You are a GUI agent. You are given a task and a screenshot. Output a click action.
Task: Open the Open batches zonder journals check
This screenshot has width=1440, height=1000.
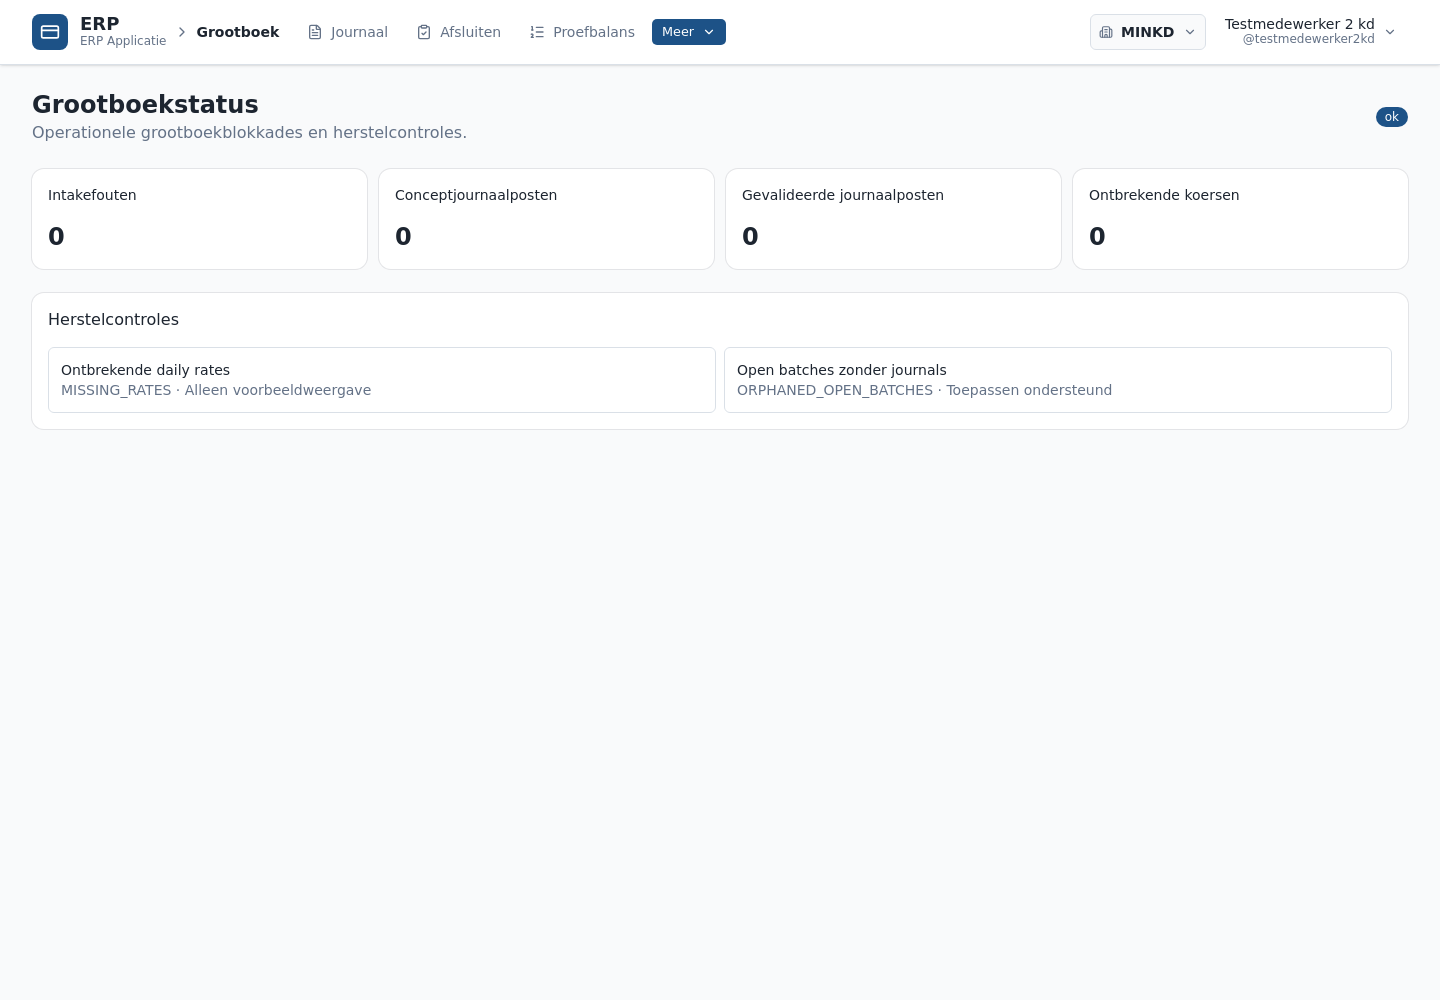(1058, 380)
